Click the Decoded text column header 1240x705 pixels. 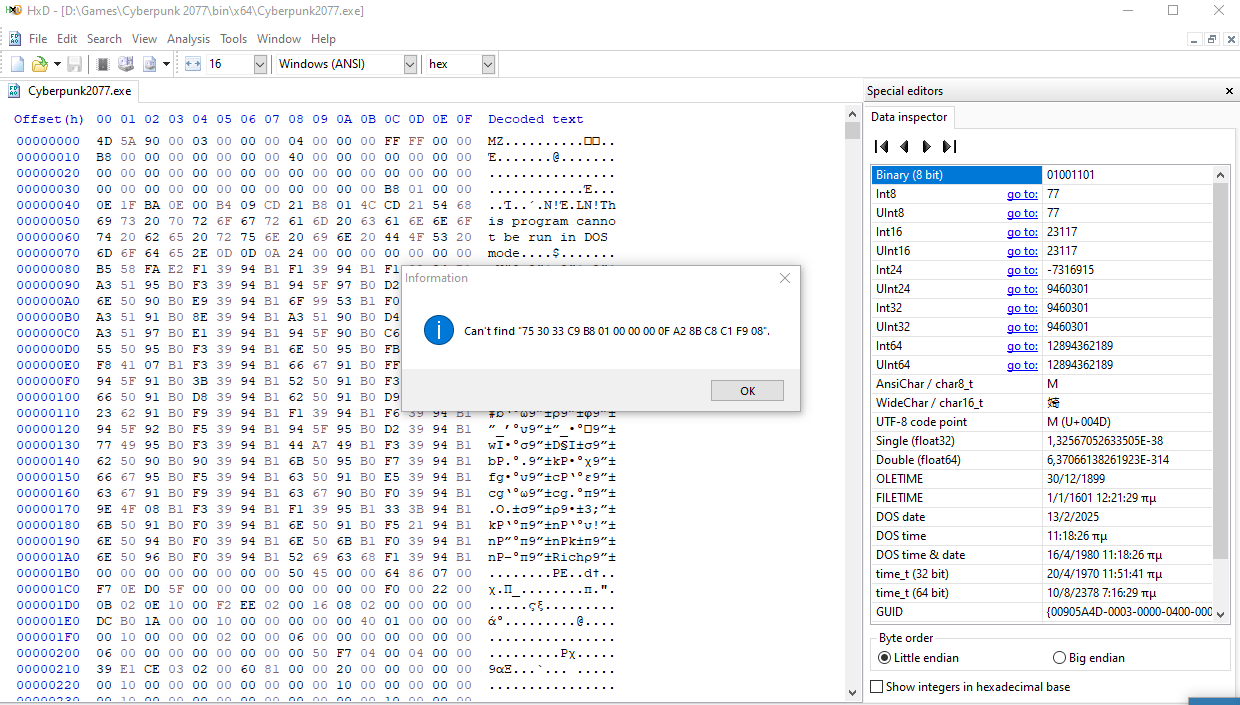[x=536, y=119]
